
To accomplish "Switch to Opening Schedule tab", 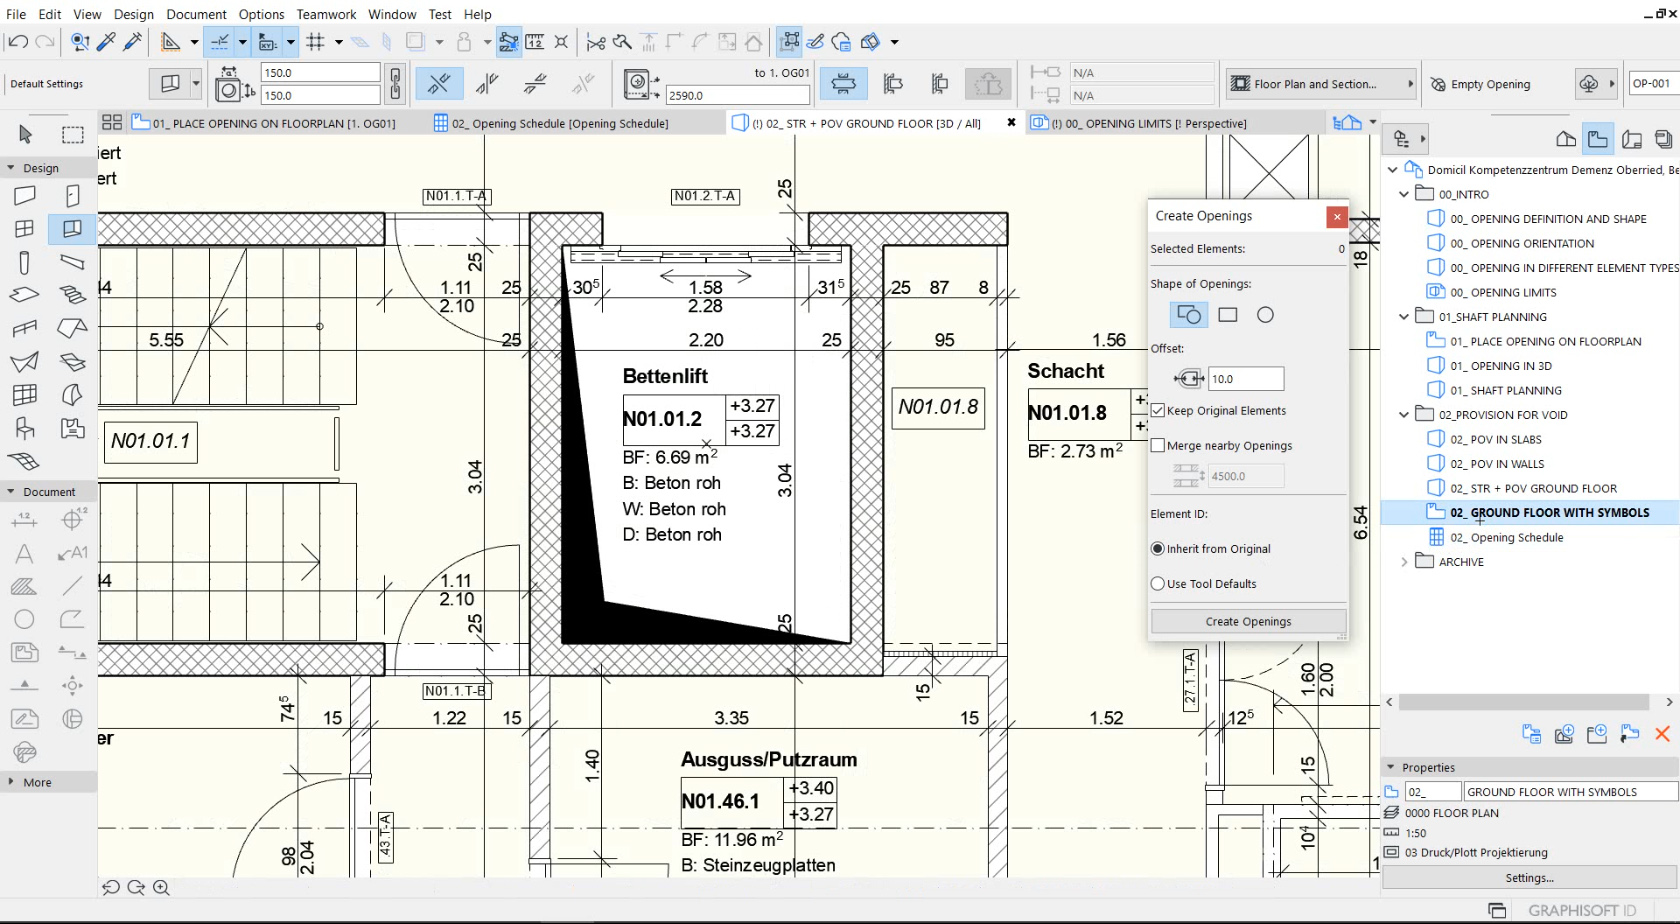I will click(x=560, y=123).
